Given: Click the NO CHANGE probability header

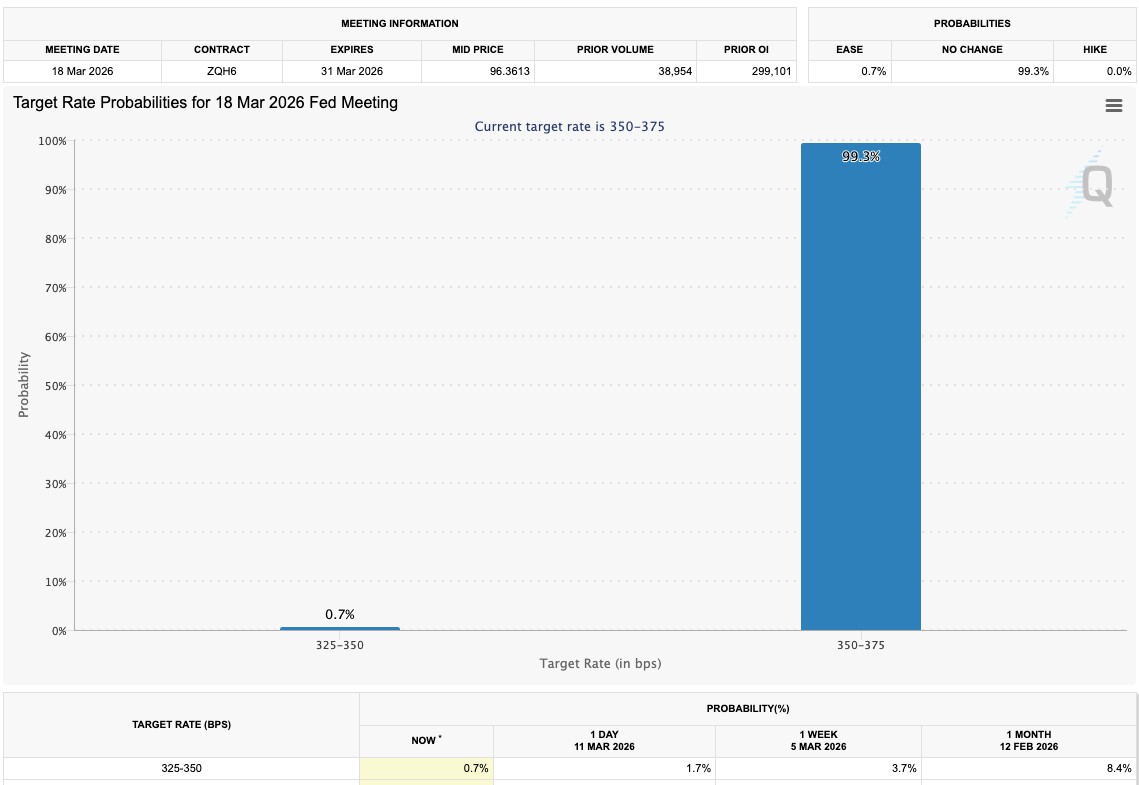Looking at the screenshot, I should (x=972, y=49).
